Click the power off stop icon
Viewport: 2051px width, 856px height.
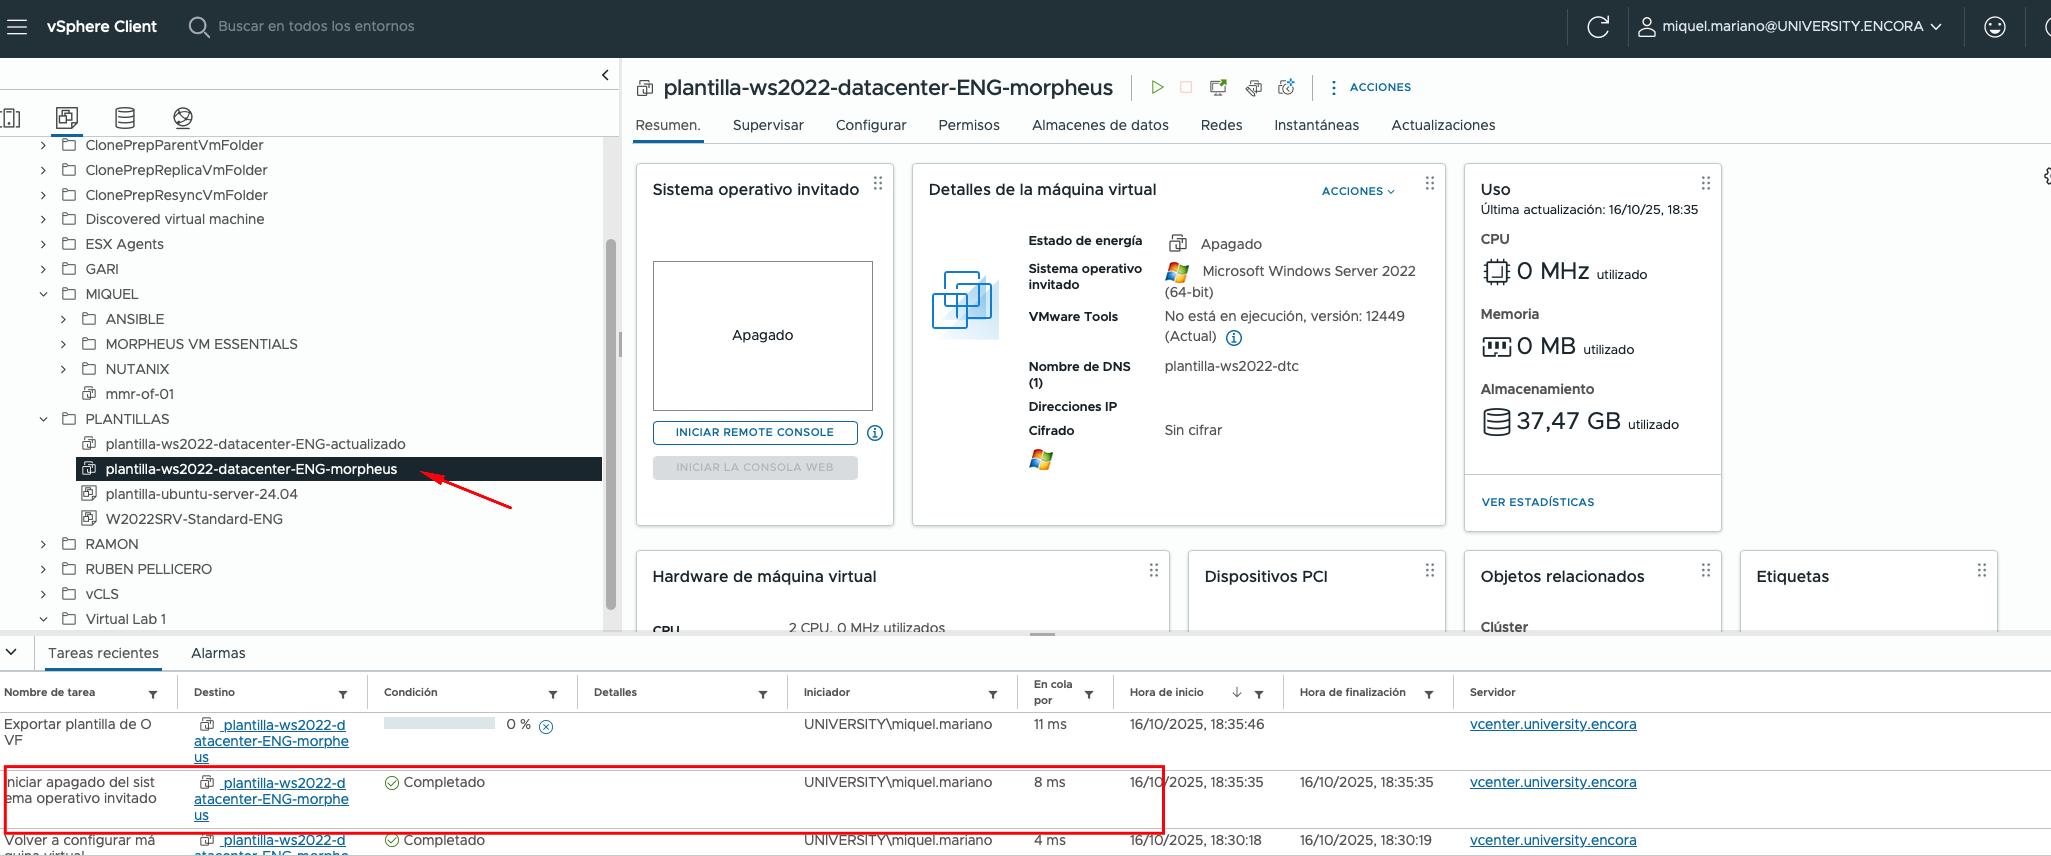point(1186,88)
